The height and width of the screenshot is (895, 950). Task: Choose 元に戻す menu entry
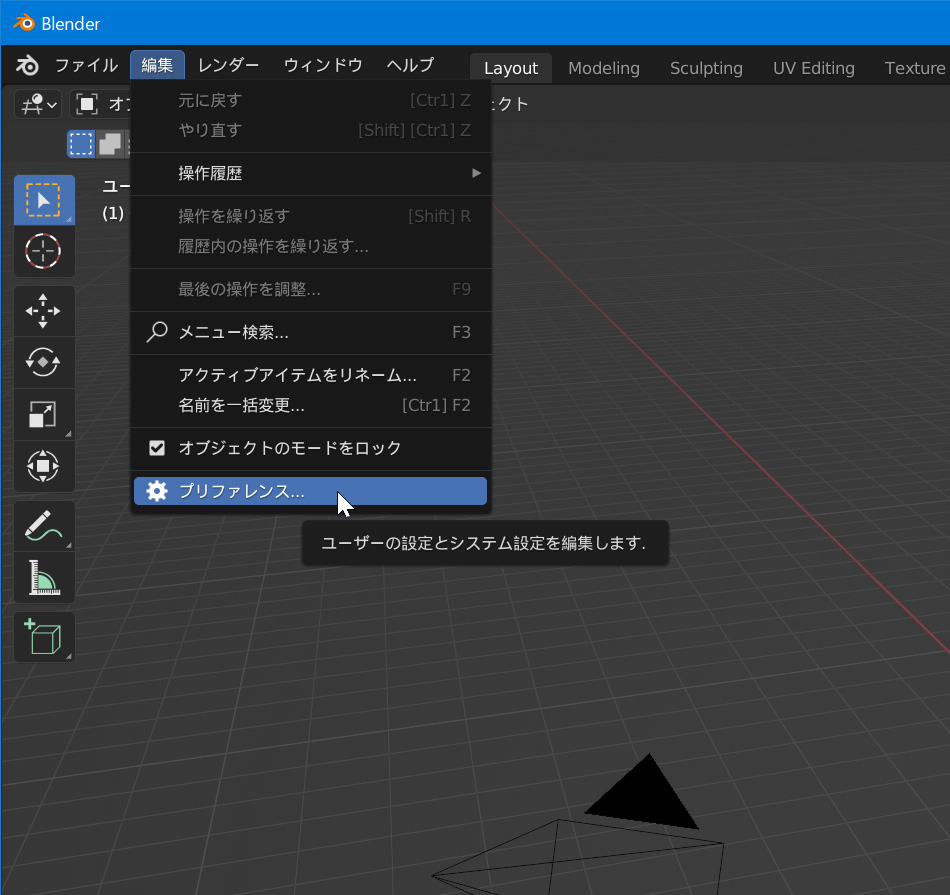tap(310, 100)
